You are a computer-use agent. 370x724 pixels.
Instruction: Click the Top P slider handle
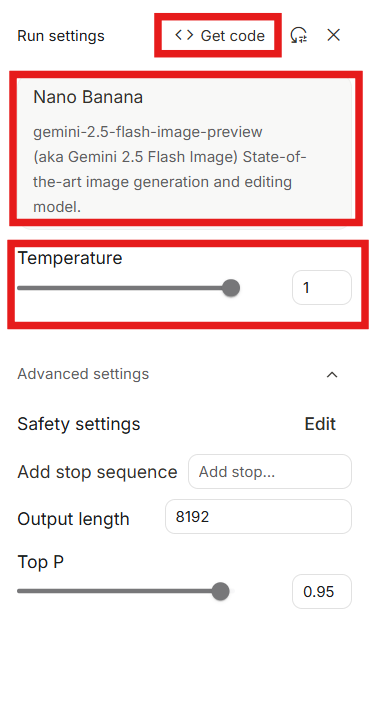pyautogui.click(x=220, y=591)
